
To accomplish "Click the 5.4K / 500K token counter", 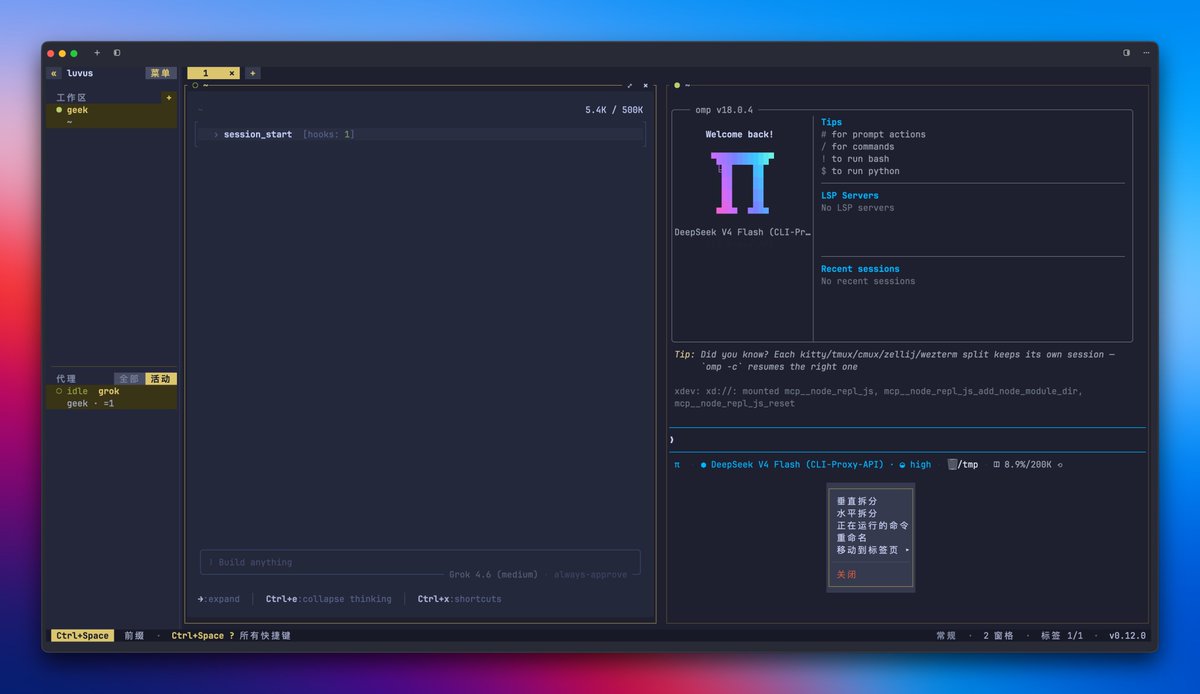I will coord(614,110).
